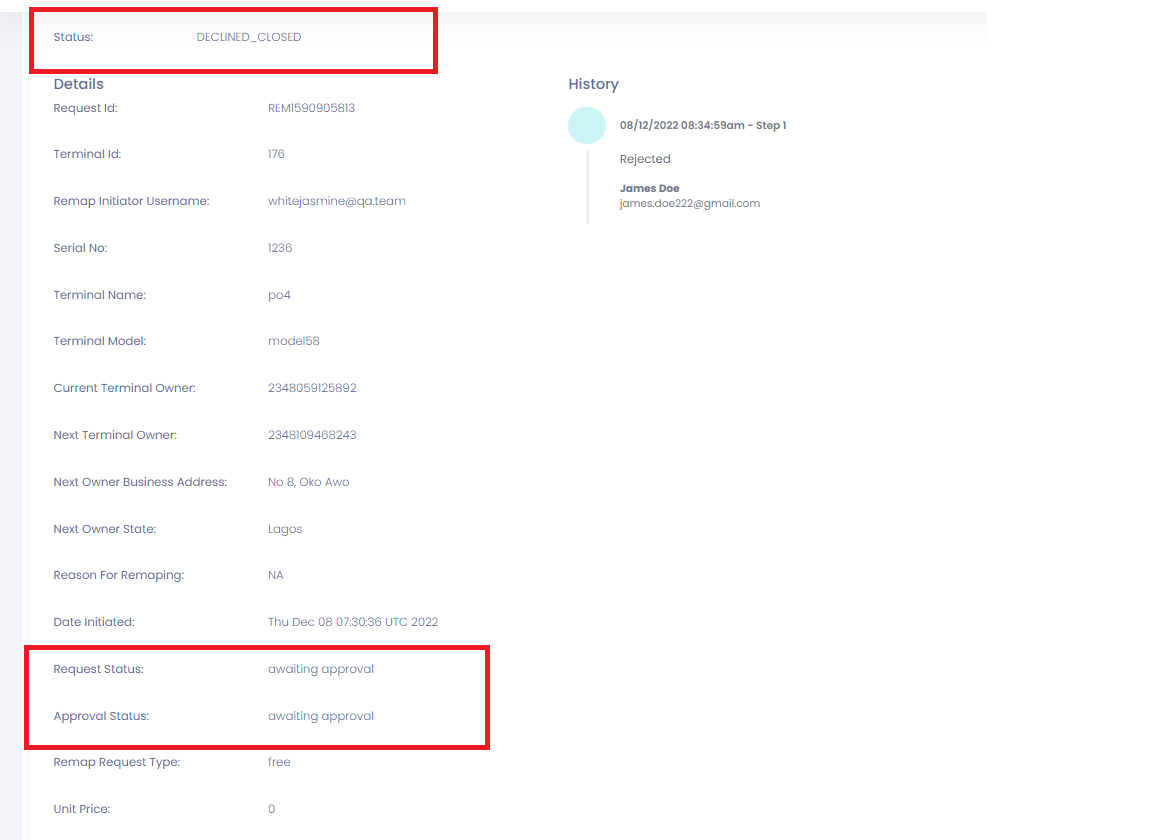Click the Remap Request Type value free

point(279,762)
